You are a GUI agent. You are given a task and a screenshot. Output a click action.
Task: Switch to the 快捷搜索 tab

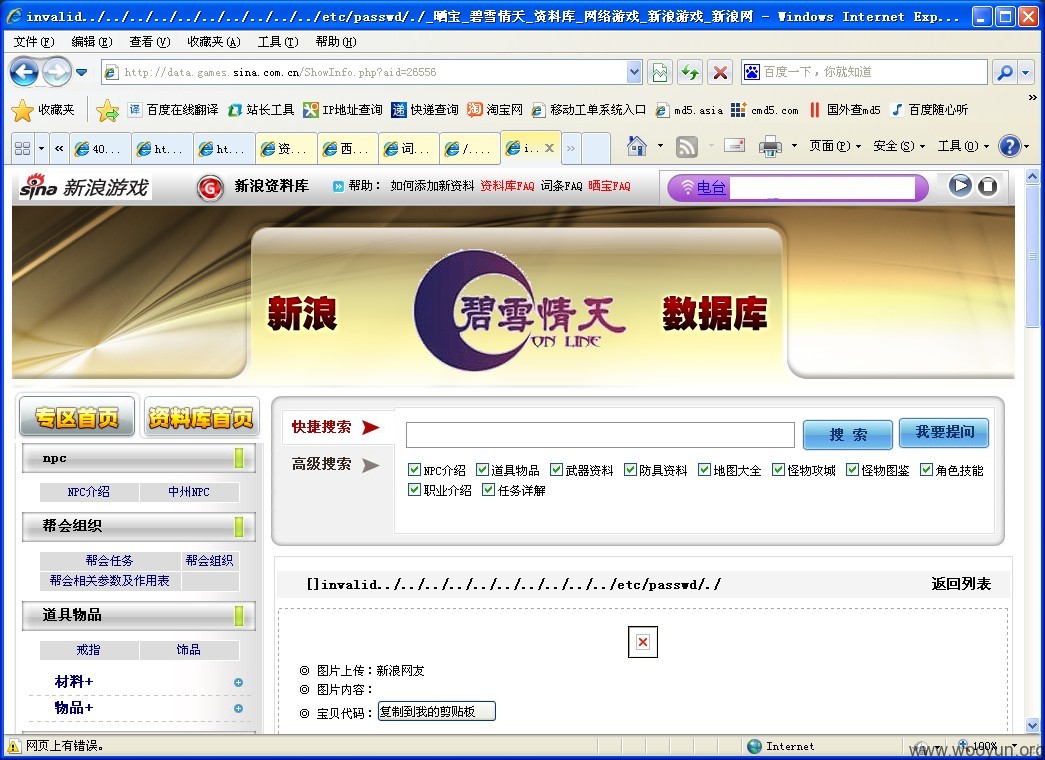point(335,427)
